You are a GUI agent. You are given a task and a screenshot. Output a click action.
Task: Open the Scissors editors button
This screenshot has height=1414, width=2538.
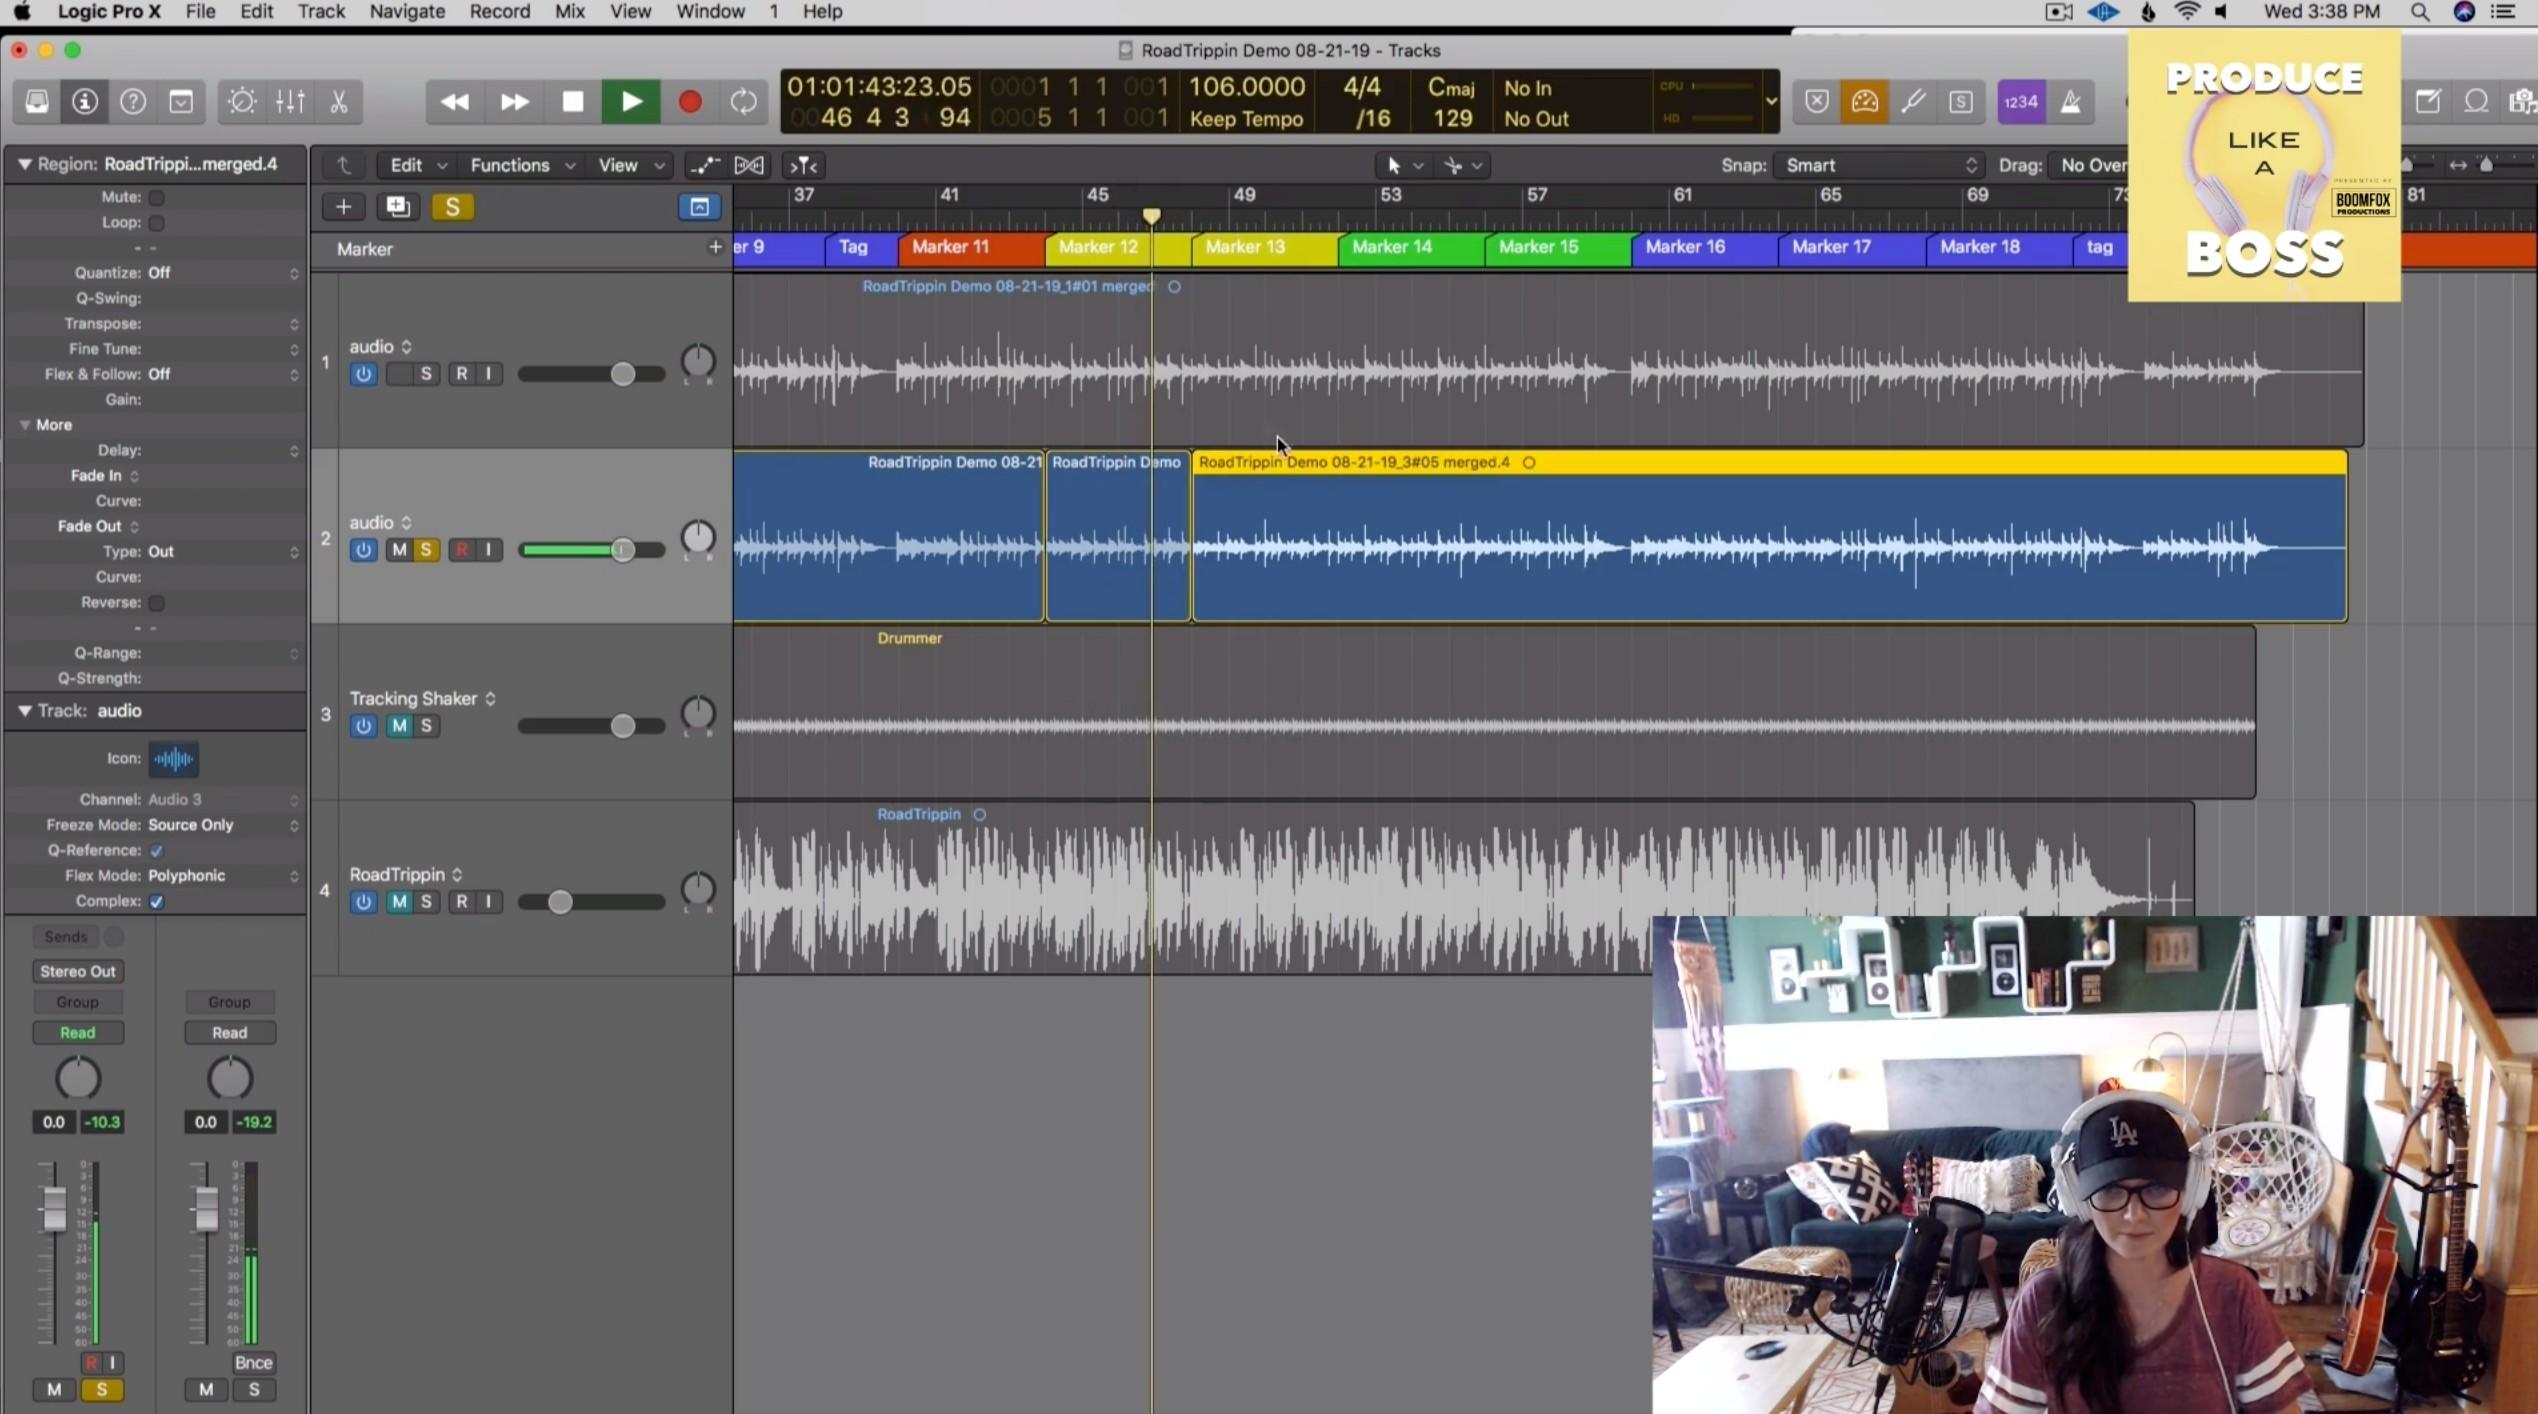[339, 102]
